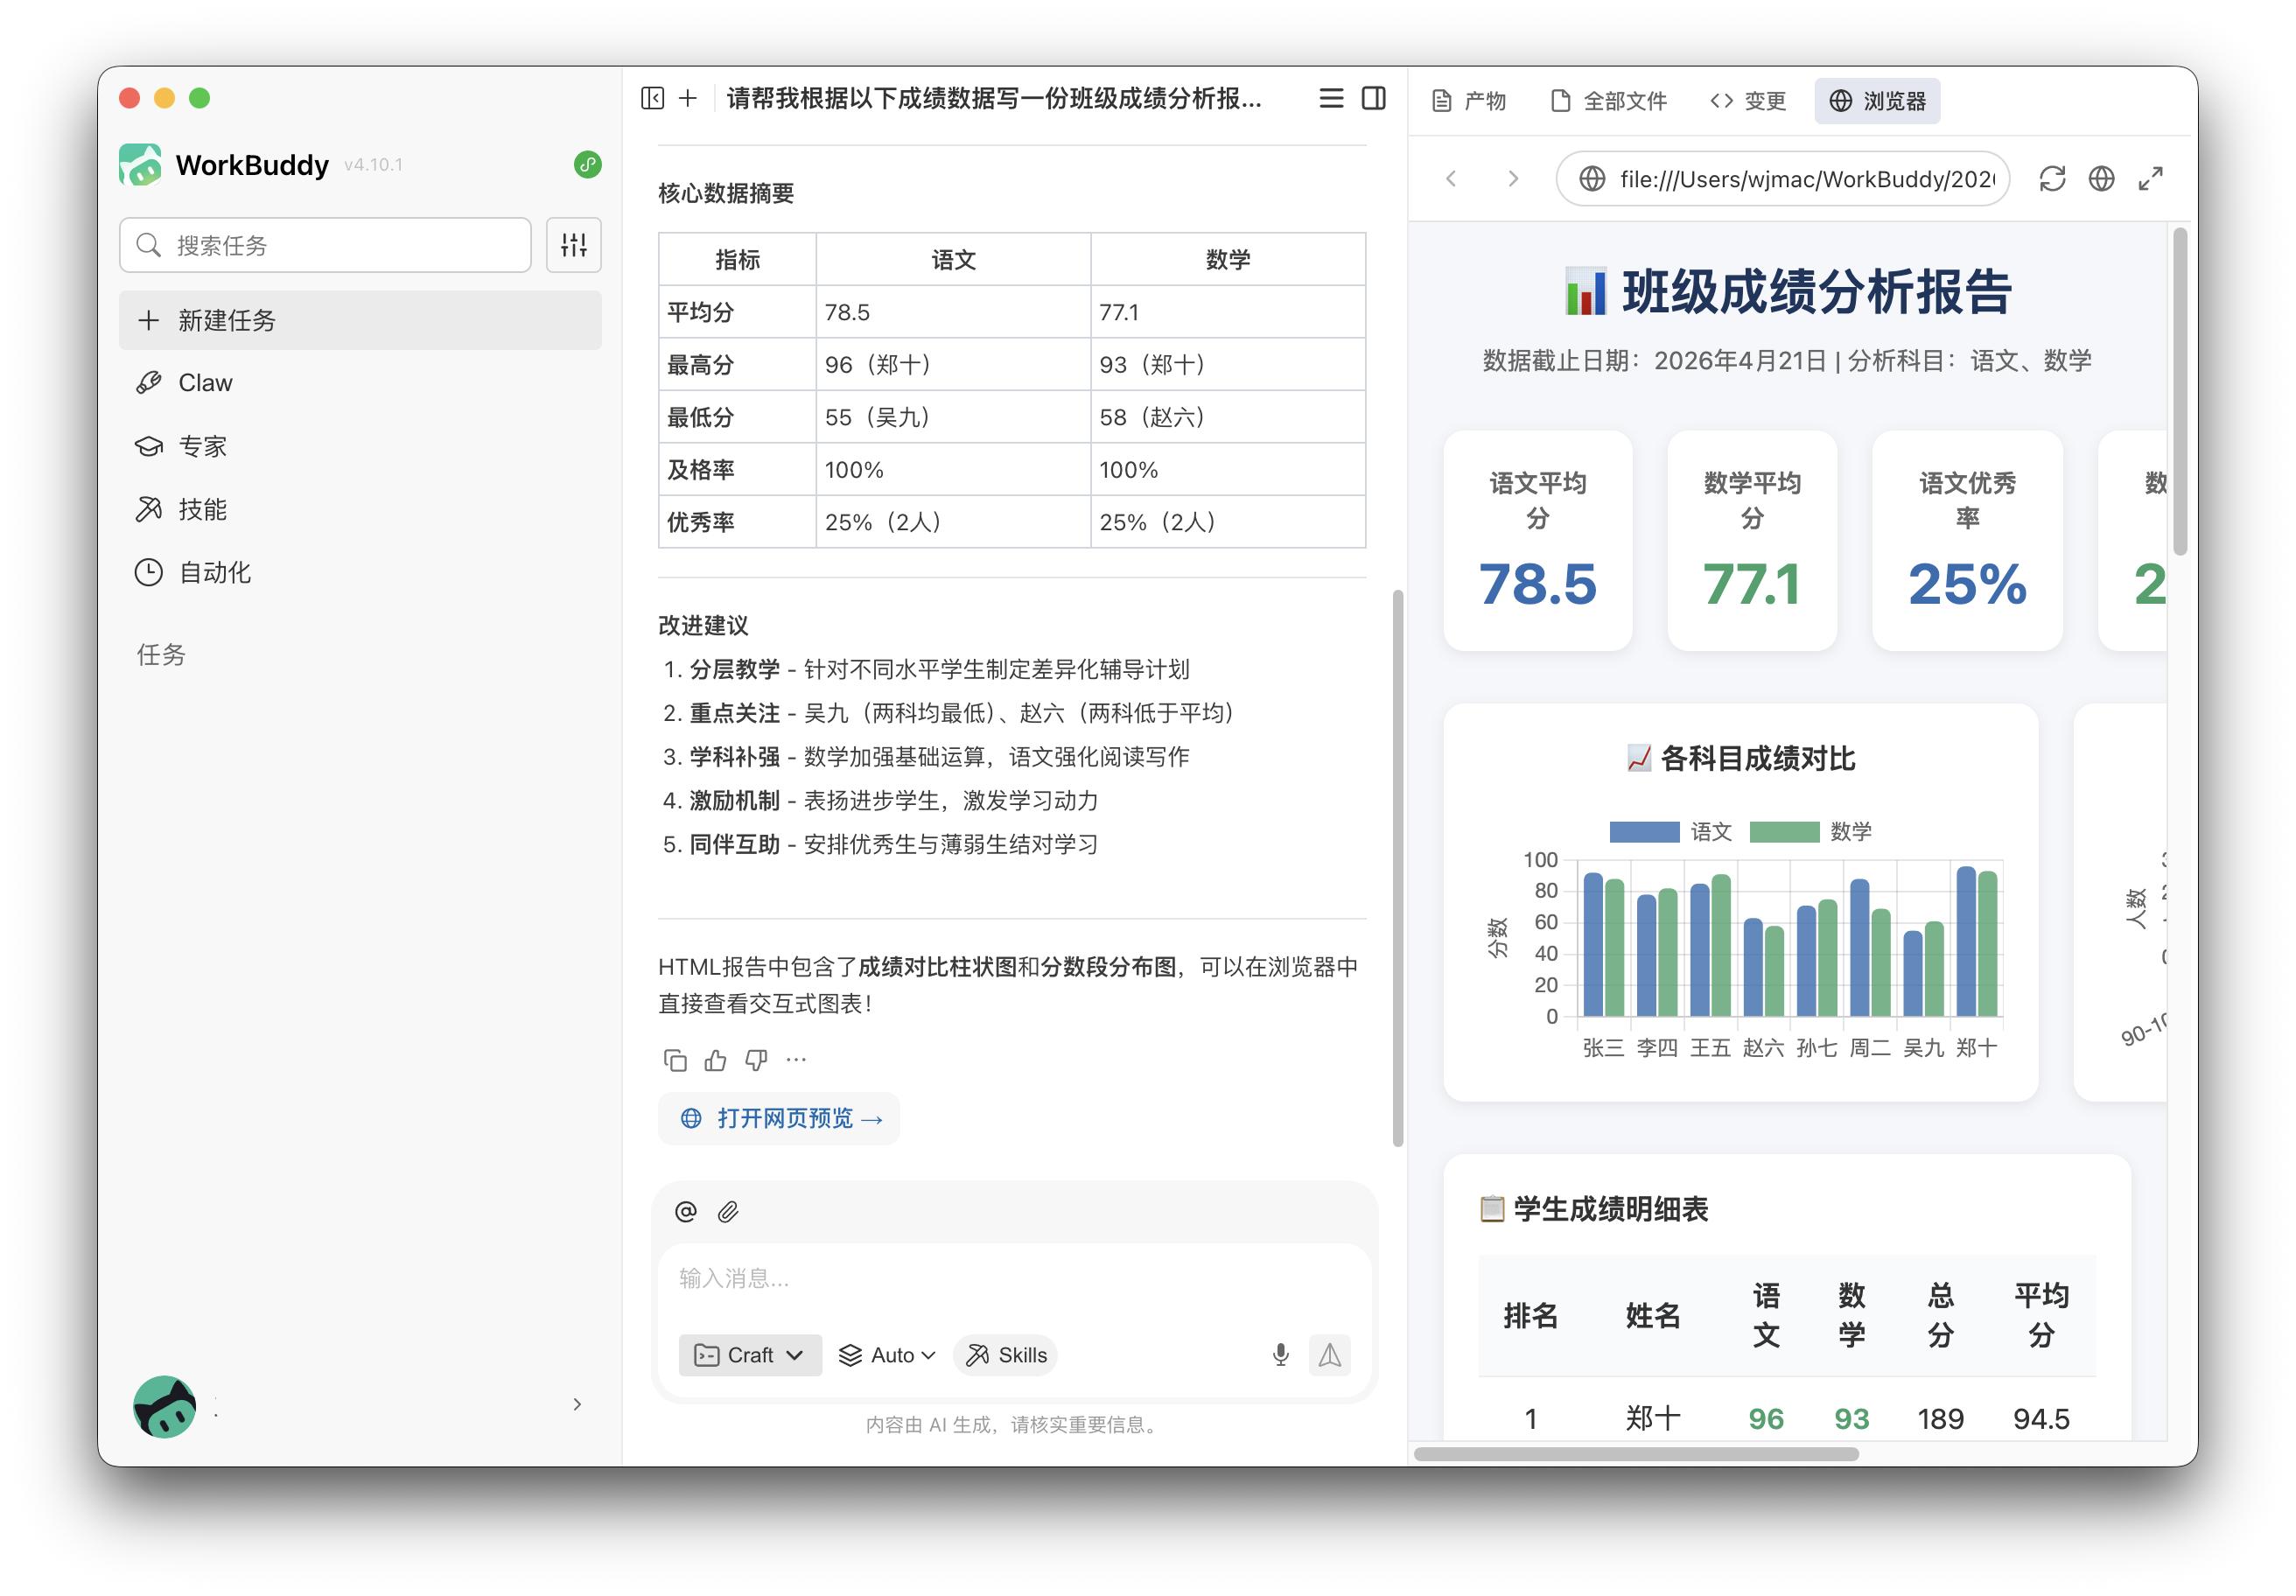Open the Craft mode dropdown
Viewport: 2296px width, 1596px height.
coord(749,1355)
